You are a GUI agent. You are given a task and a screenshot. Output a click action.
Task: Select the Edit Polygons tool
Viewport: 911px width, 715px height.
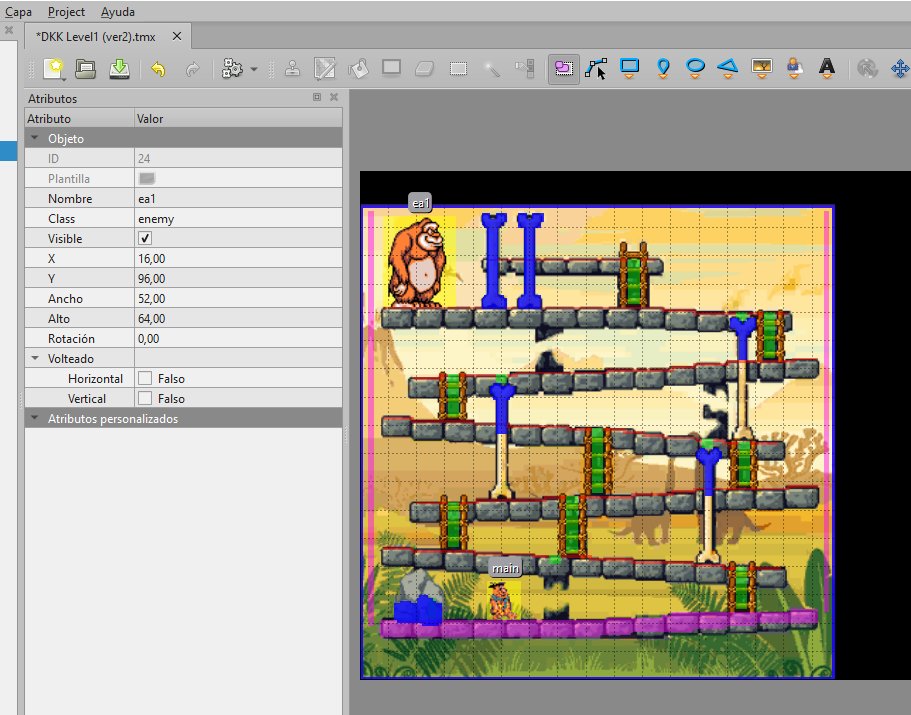(596, 69)
